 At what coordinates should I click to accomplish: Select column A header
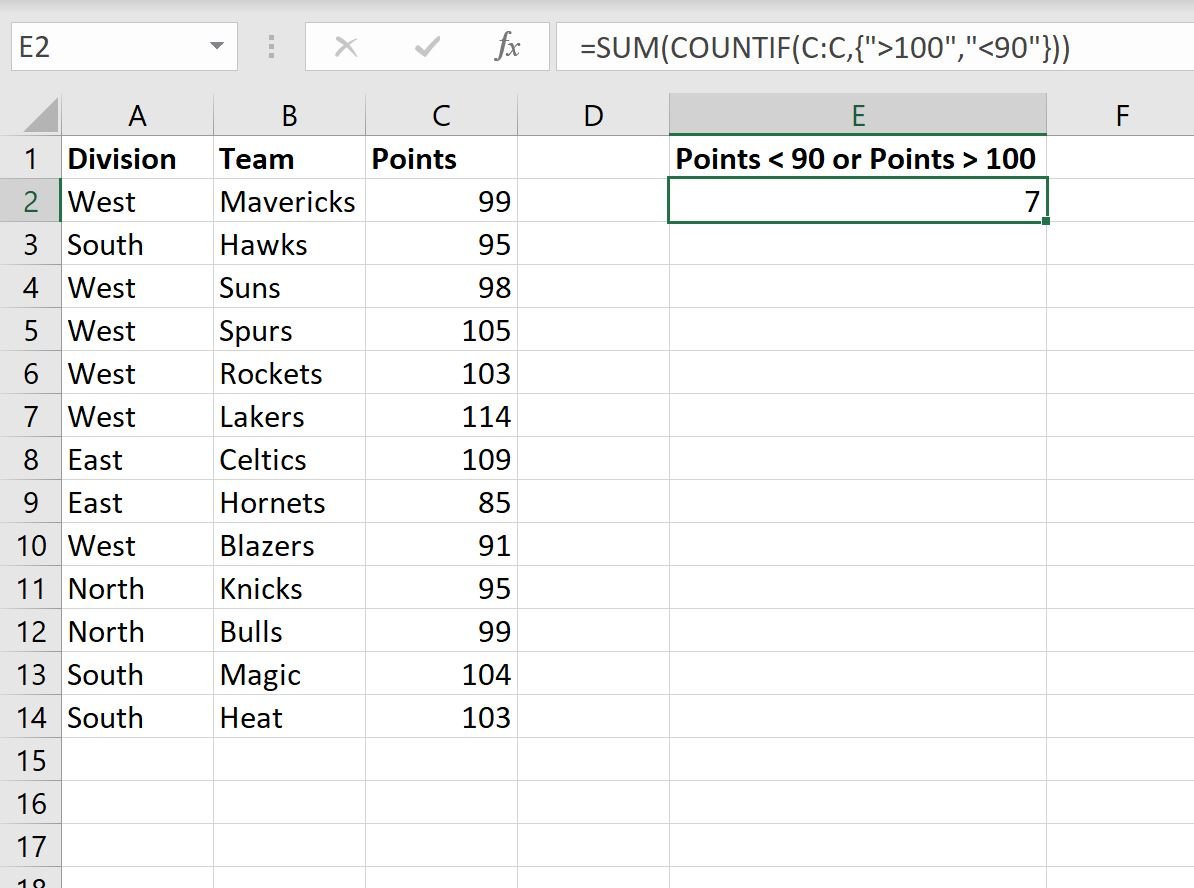coord(137,116)
